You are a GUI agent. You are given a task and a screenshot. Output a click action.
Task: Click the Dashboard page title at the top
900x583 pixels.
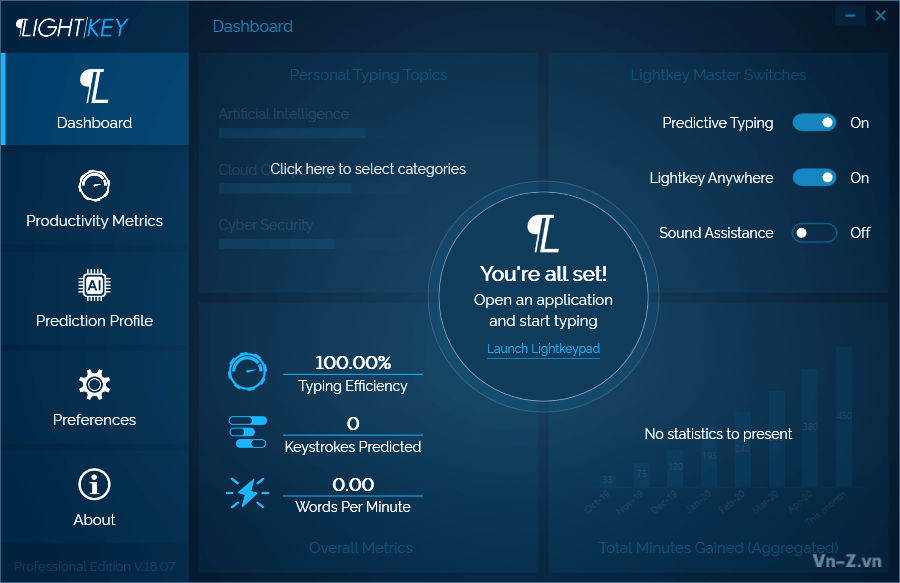tap(253, 26)
